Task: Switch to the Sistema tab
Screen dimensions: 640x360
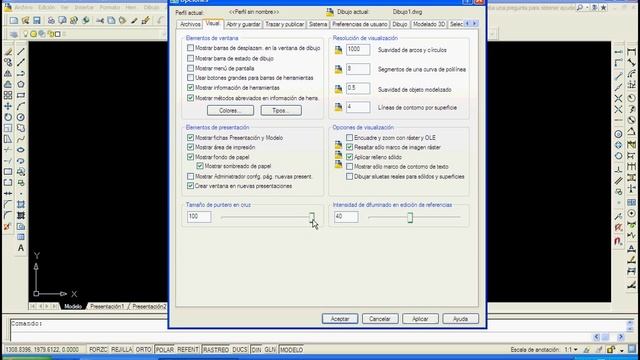Action: coord(318,24)
